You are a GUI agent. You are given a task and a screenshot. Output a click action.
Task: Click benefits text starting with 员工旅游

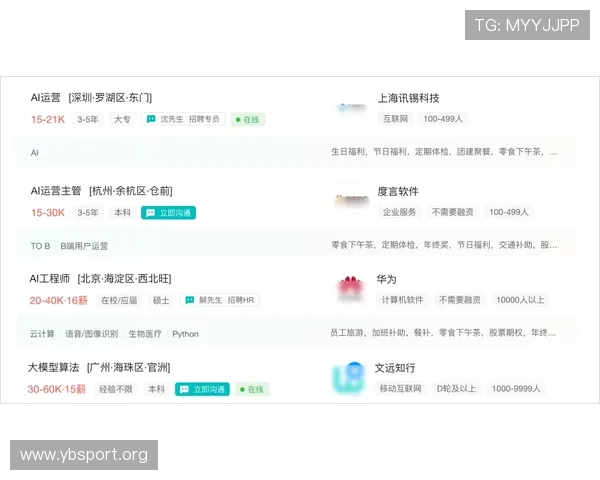pos(443,333)
